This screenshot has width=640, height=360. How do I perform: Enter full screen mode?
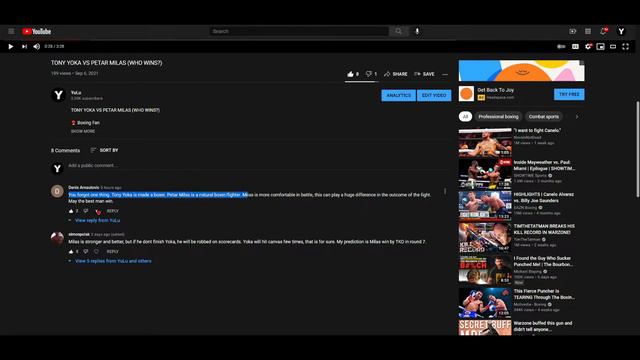(625, 47)
